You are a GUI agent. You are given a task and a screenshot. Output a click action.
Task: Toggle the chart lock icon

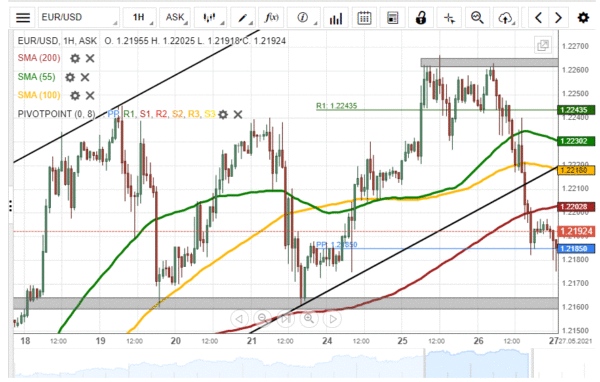(421, 18)
